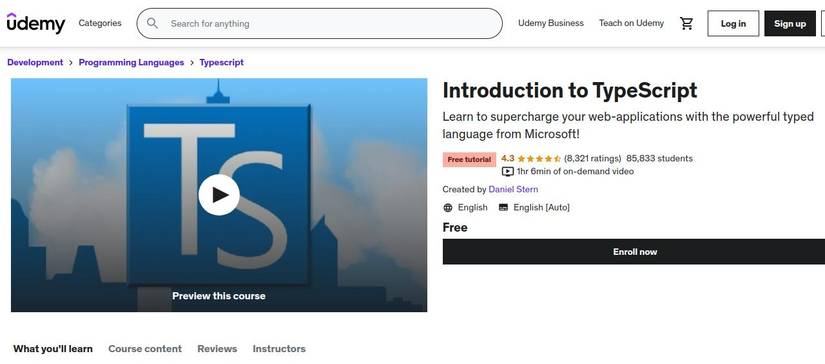Open the shopping cart icon
The width and height of the screenshot is (825, 364).
687,23
